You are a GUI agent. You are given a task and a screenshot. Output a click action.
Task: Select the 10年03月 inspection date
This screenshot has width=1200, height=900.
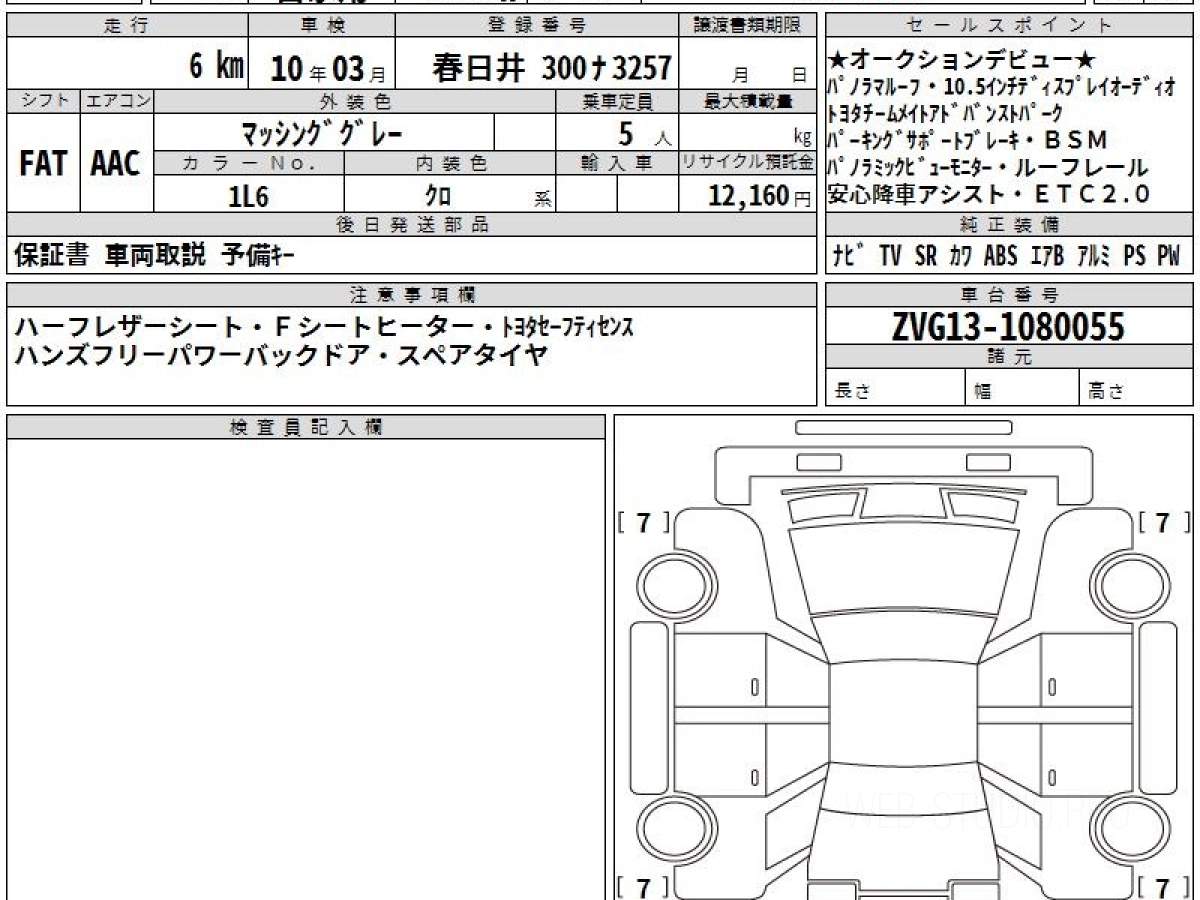point(328,68)
